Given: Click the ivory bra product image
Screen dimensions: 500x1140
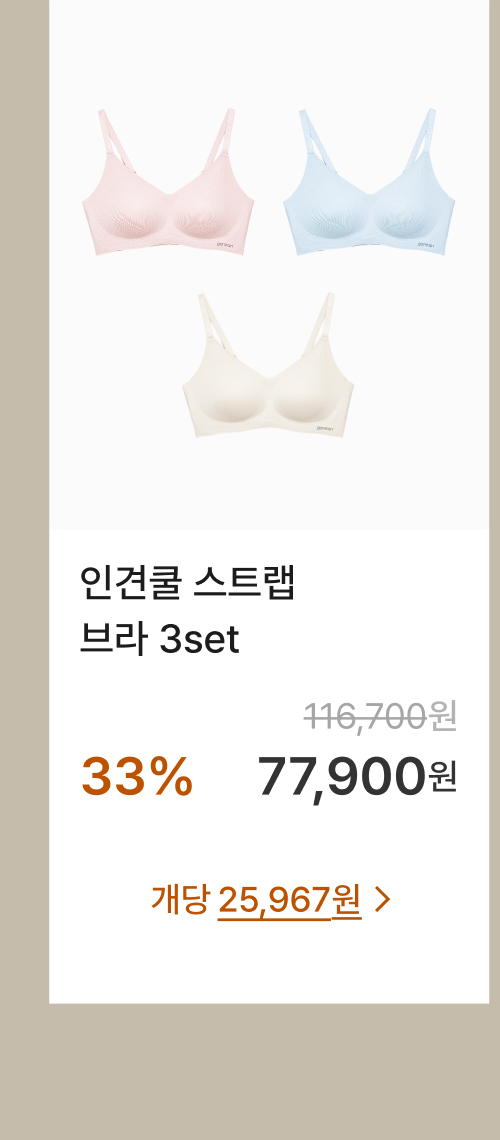Looking at the screenshot, I should point(268,366).
